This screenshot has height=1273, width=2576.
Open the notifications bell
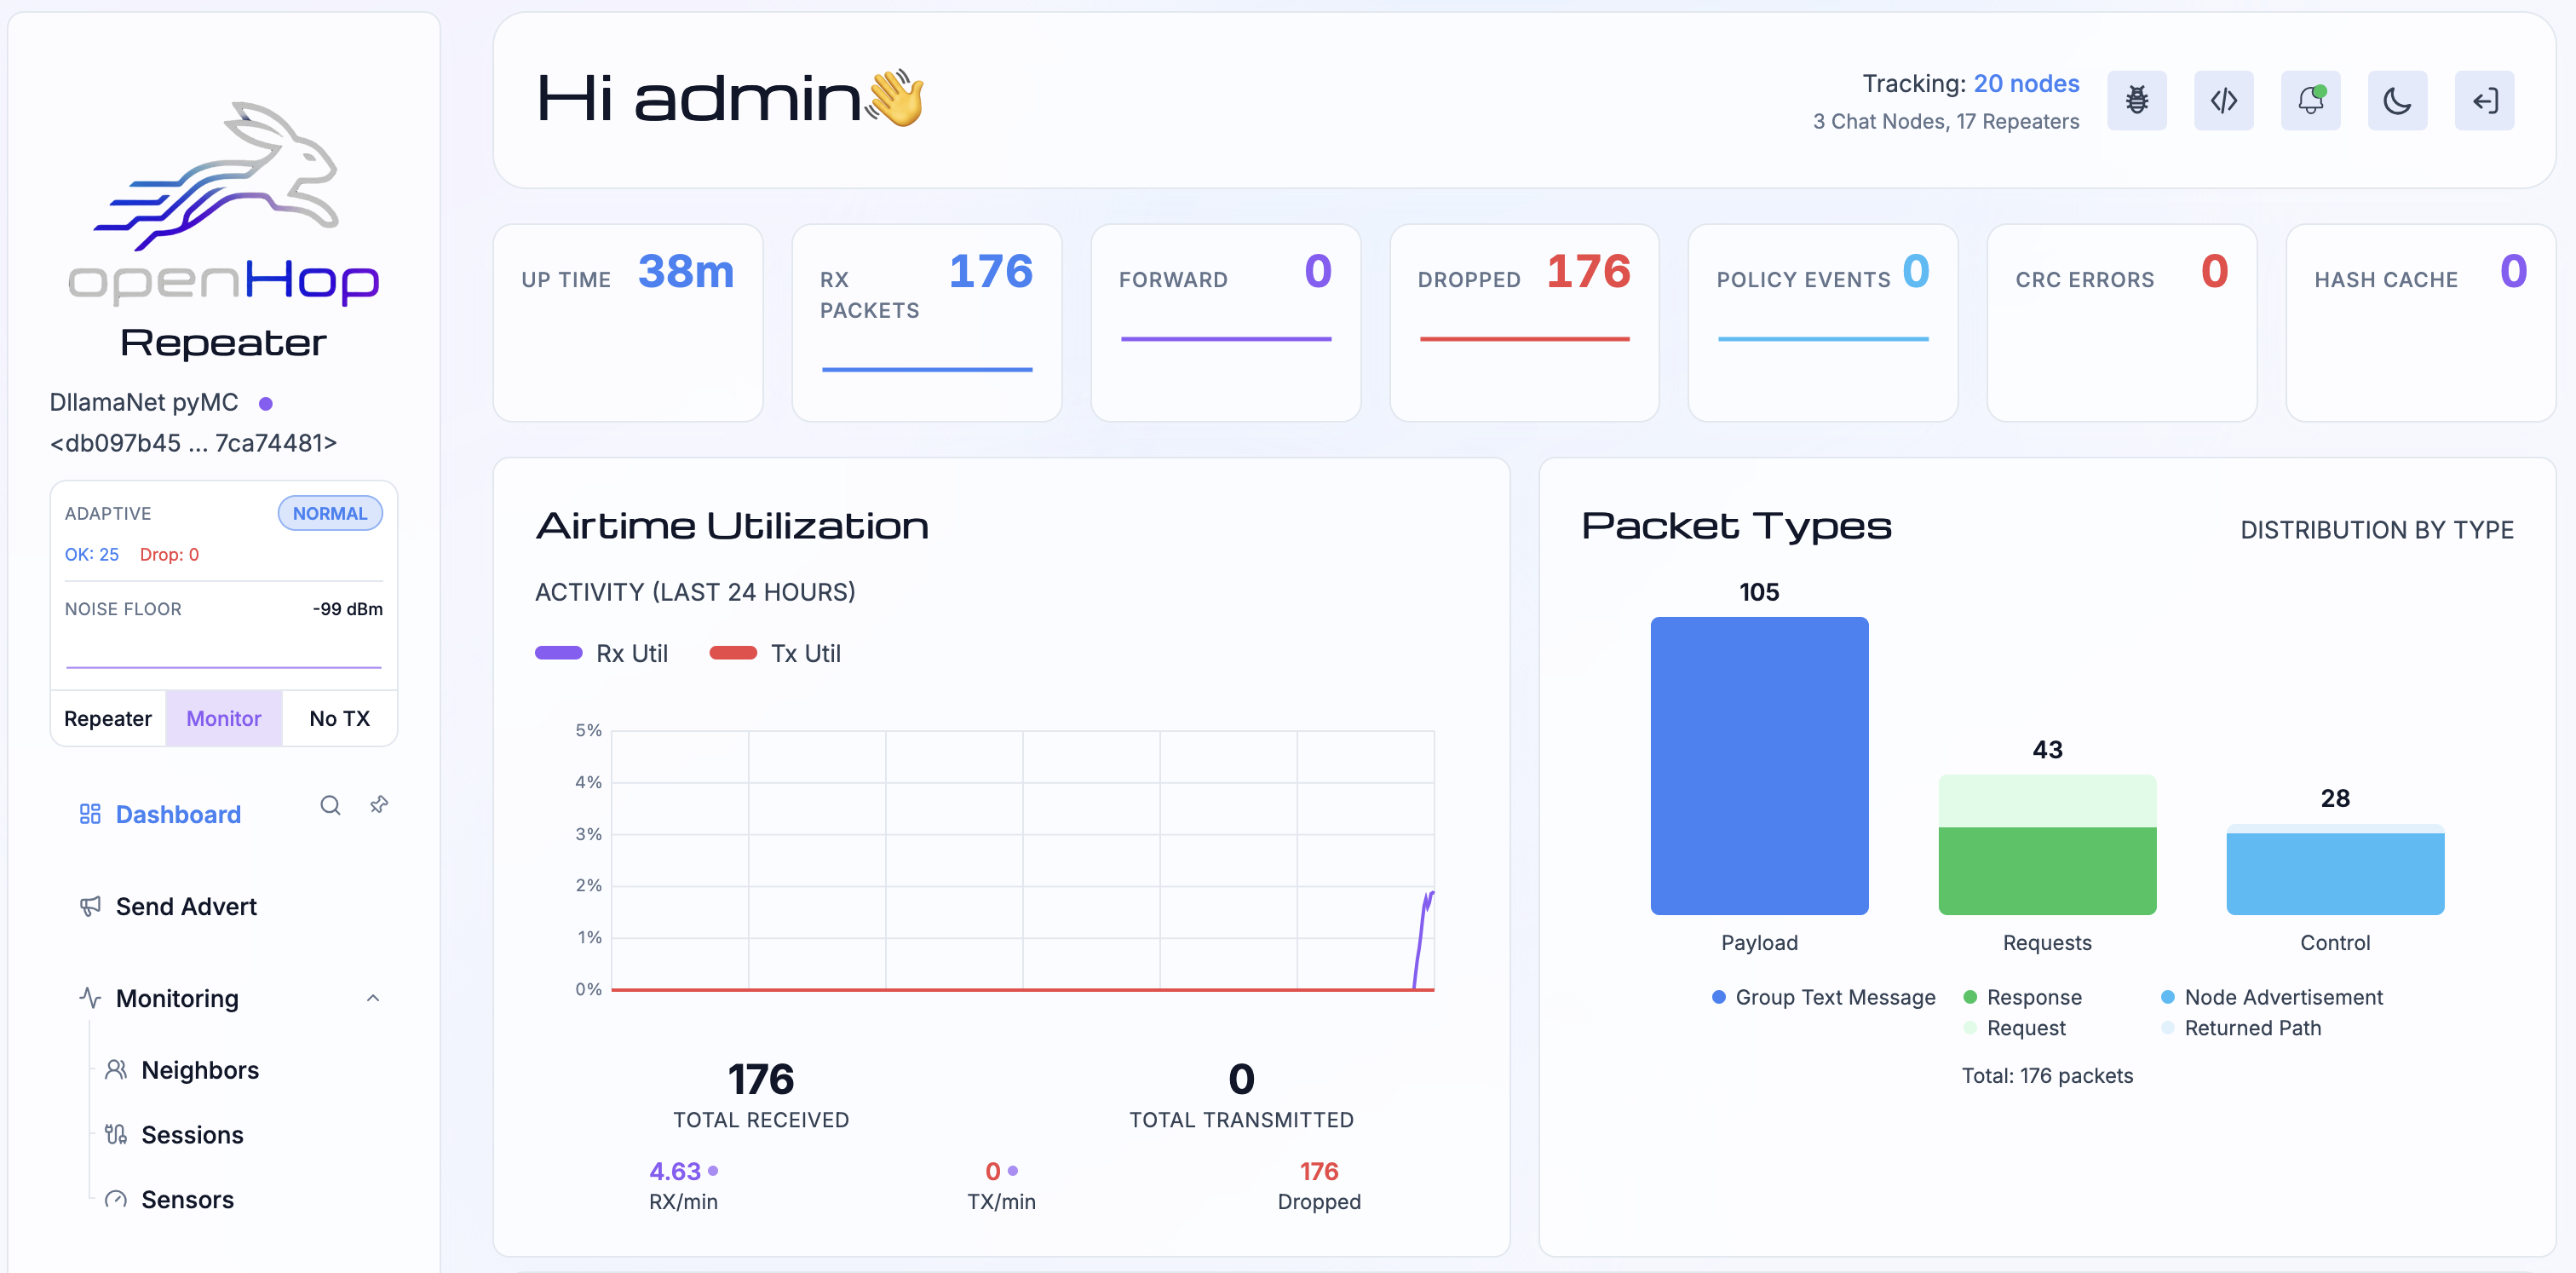point(2310,100)
